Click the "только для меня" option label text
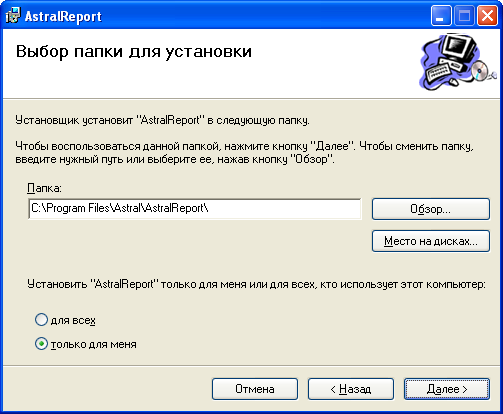This screenshot has width=503, height=414. pos(94,344)
